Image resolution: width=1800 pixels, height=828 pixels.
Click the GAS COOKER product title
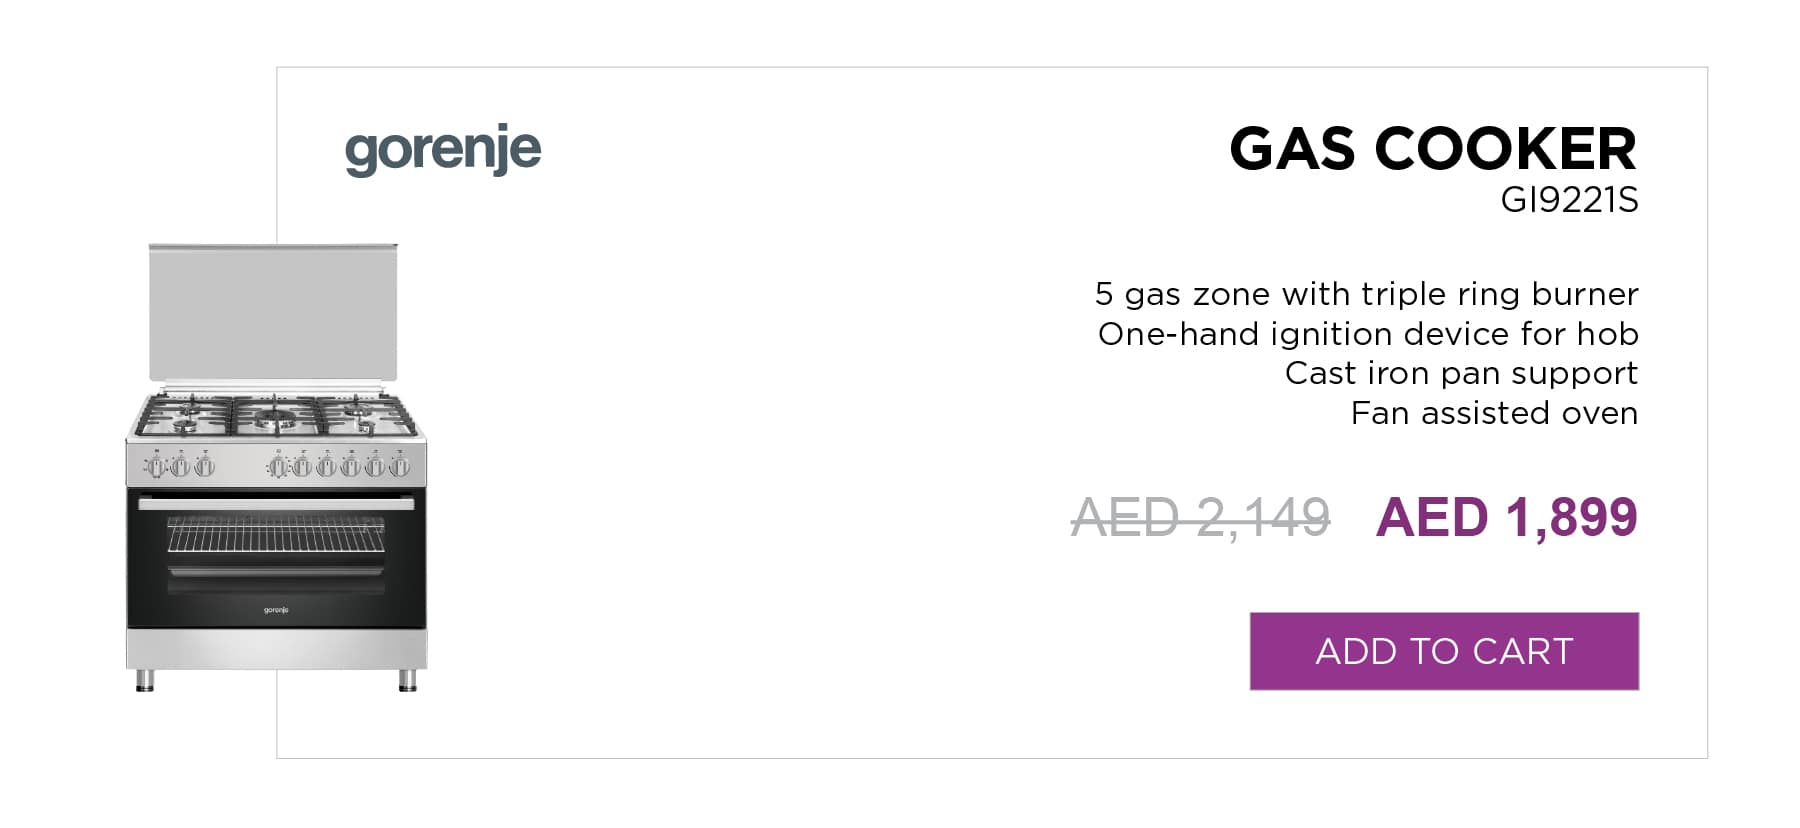point(1433,149)
